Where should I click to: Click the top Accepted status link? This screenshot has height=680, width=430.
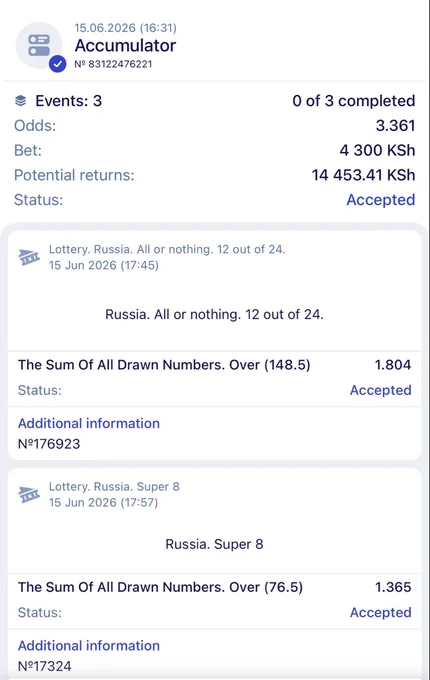(381, 200)
